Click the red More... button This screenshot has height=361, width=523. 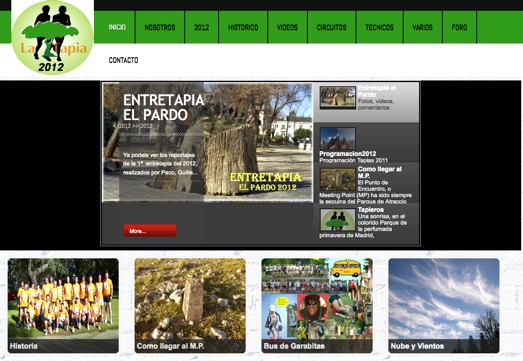tap(150, 231)
